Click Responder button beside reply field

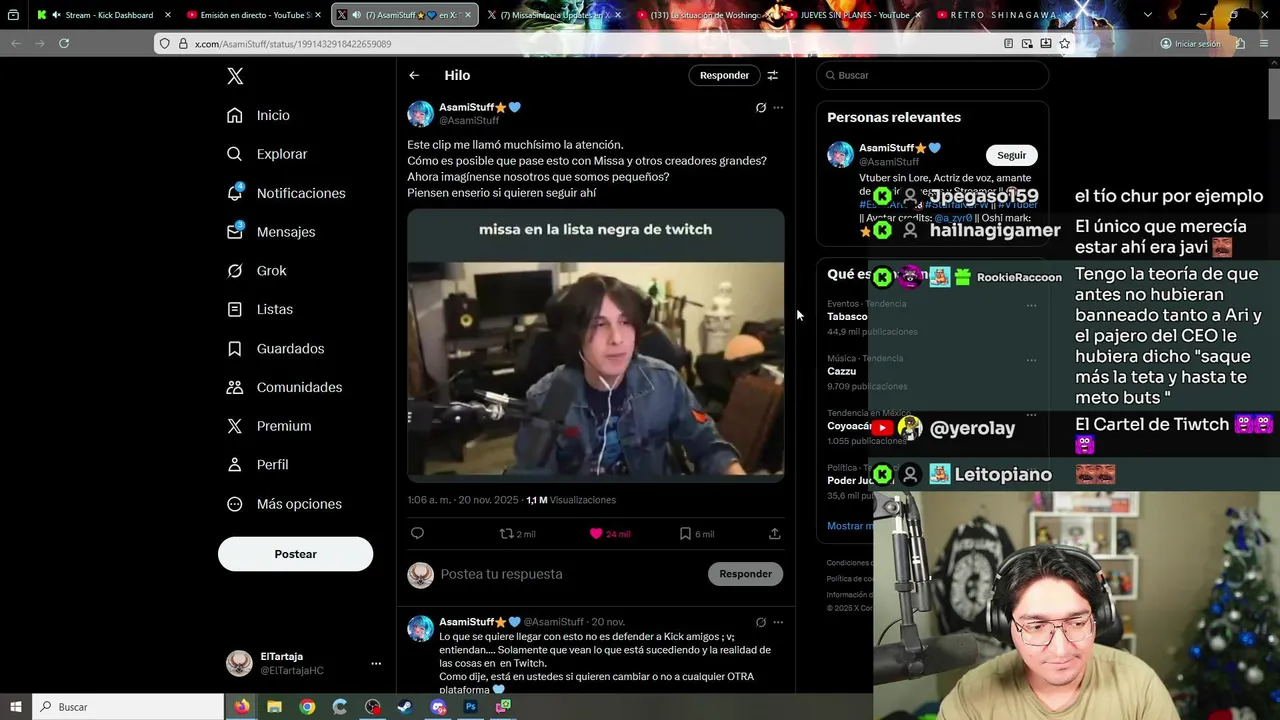(x=745, y=574)
